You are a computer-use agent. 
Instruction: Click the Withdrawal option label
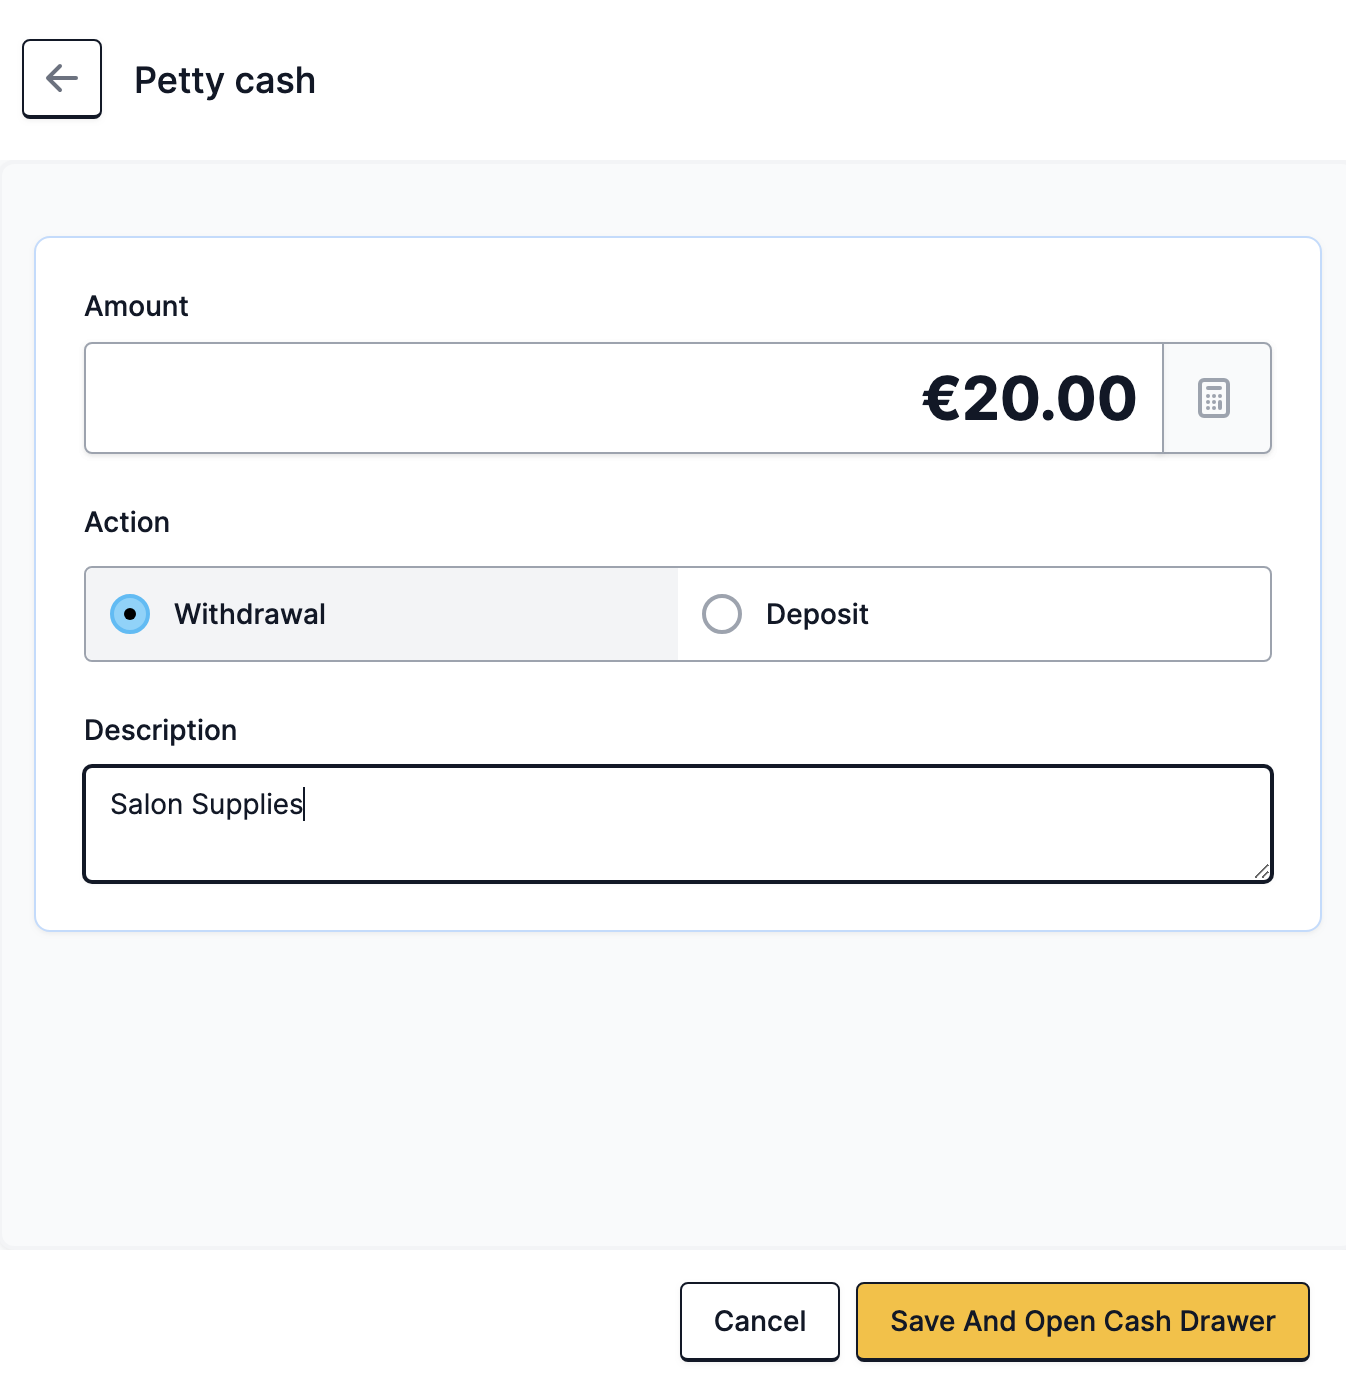click(x=250, y=614)
